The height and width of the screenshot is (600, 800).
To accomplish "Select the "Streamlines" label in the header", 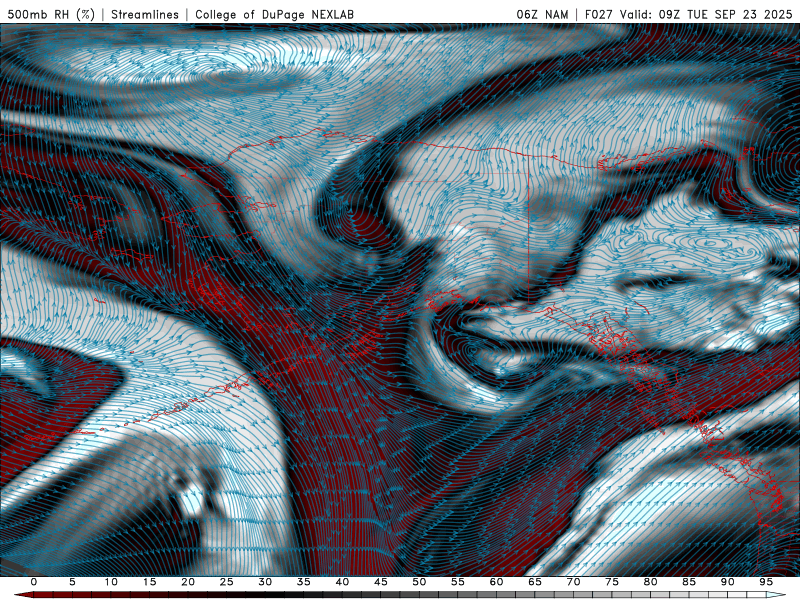I will tap(145, 14).
